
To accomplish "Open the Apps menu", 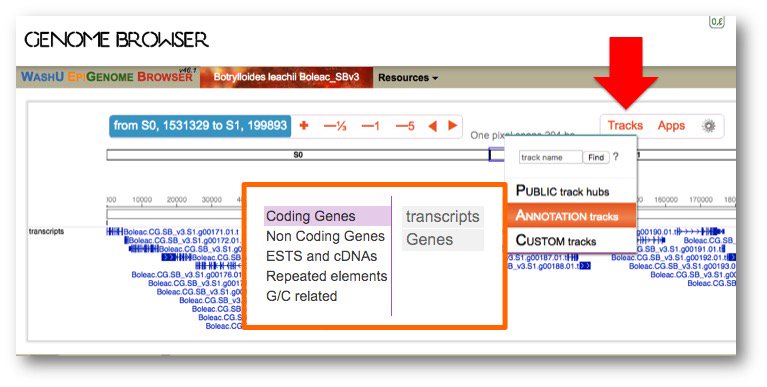I will (x=671, y=126).
